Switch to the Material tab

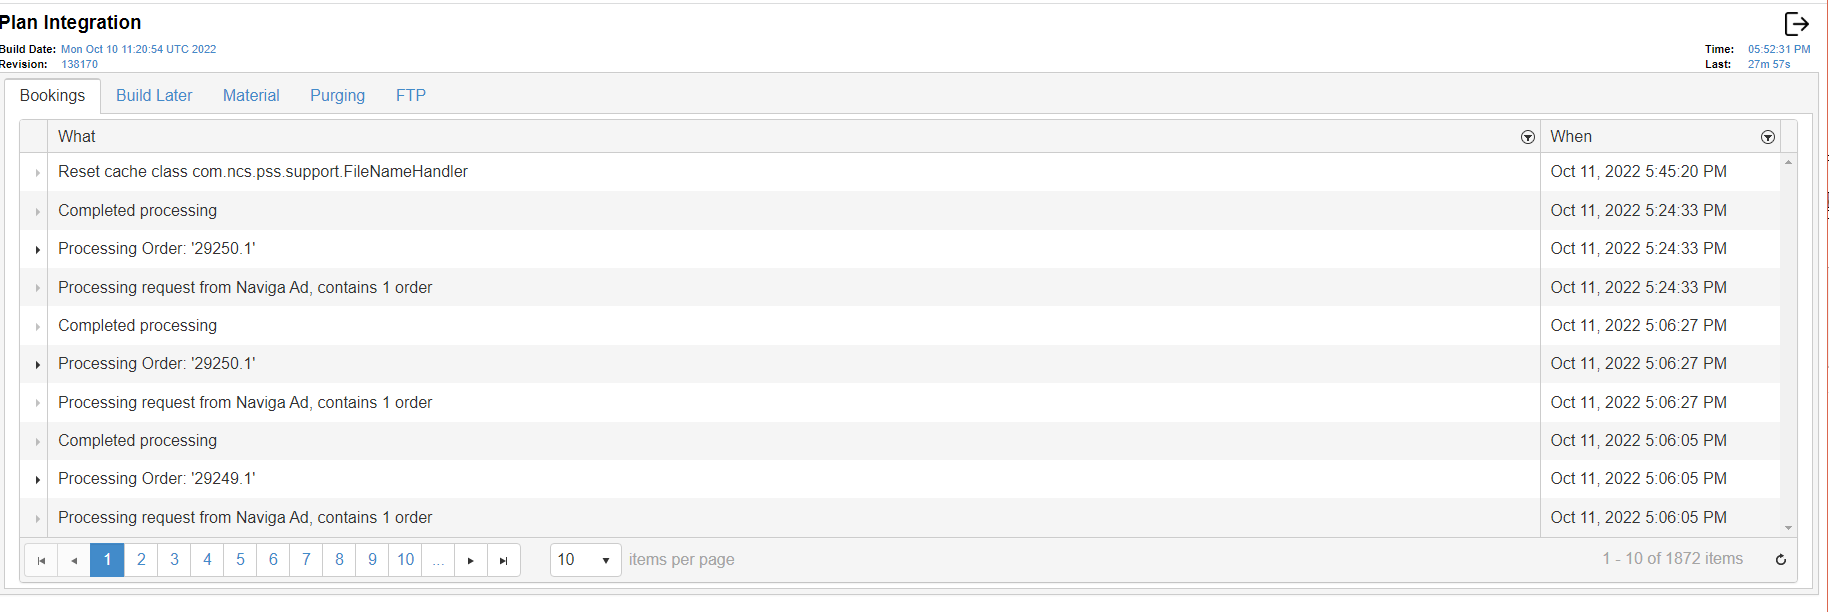click(251, 96)
